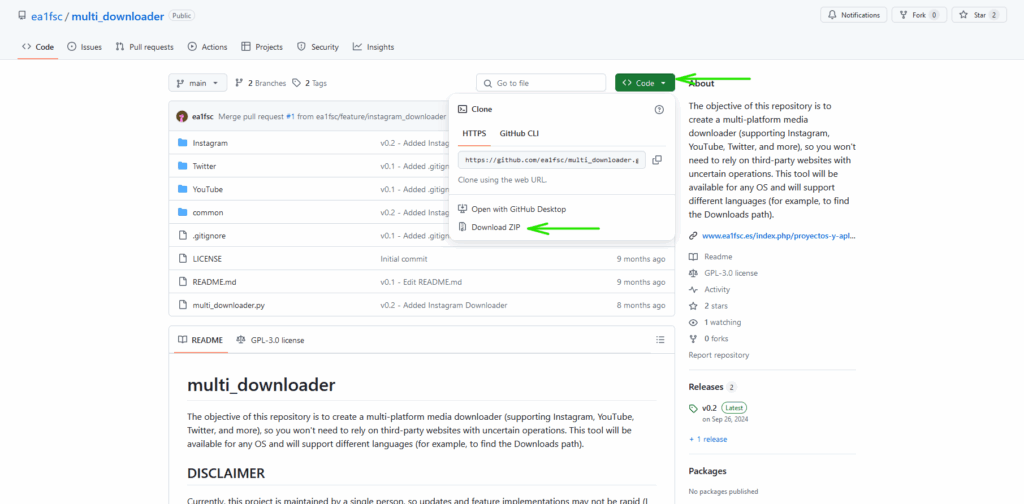
Task: Open the multi_downloader repository name link
Action: (x=118, y=16)
